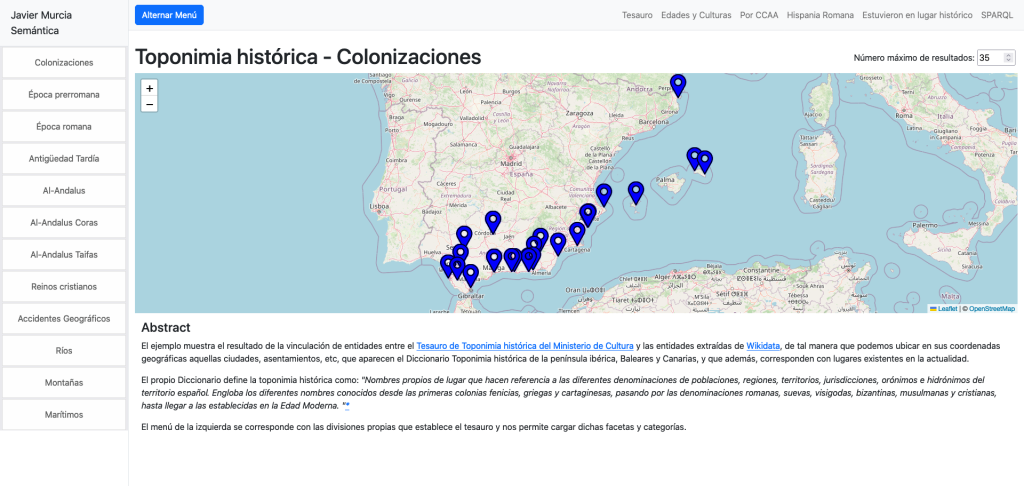Click the map marker near Perpignan
1024x486 pixels.
678,85
